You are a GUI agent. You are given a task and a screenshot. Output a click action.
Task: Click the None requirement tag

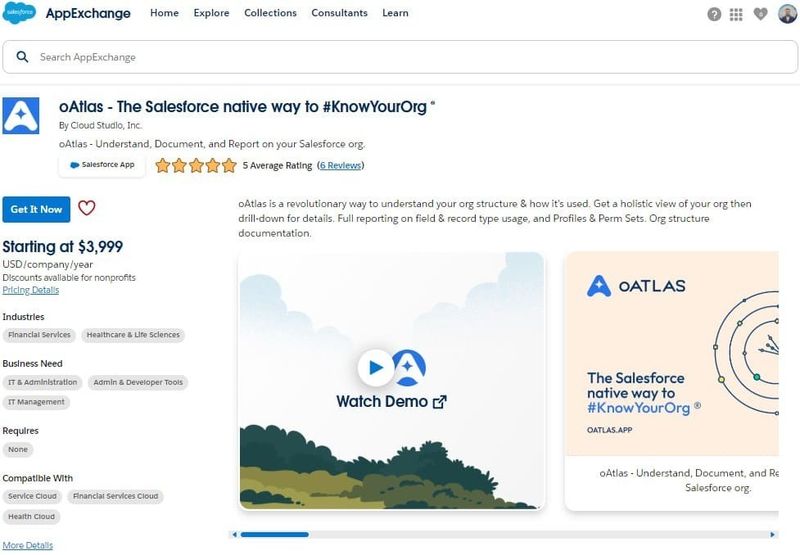(x=18, y=449)
